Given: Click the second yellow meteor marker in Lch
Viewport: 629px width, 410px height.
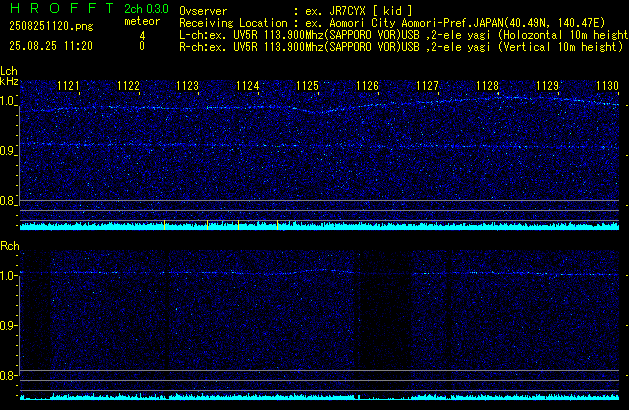Looking at the screenshot, I should tap(207, 225).
